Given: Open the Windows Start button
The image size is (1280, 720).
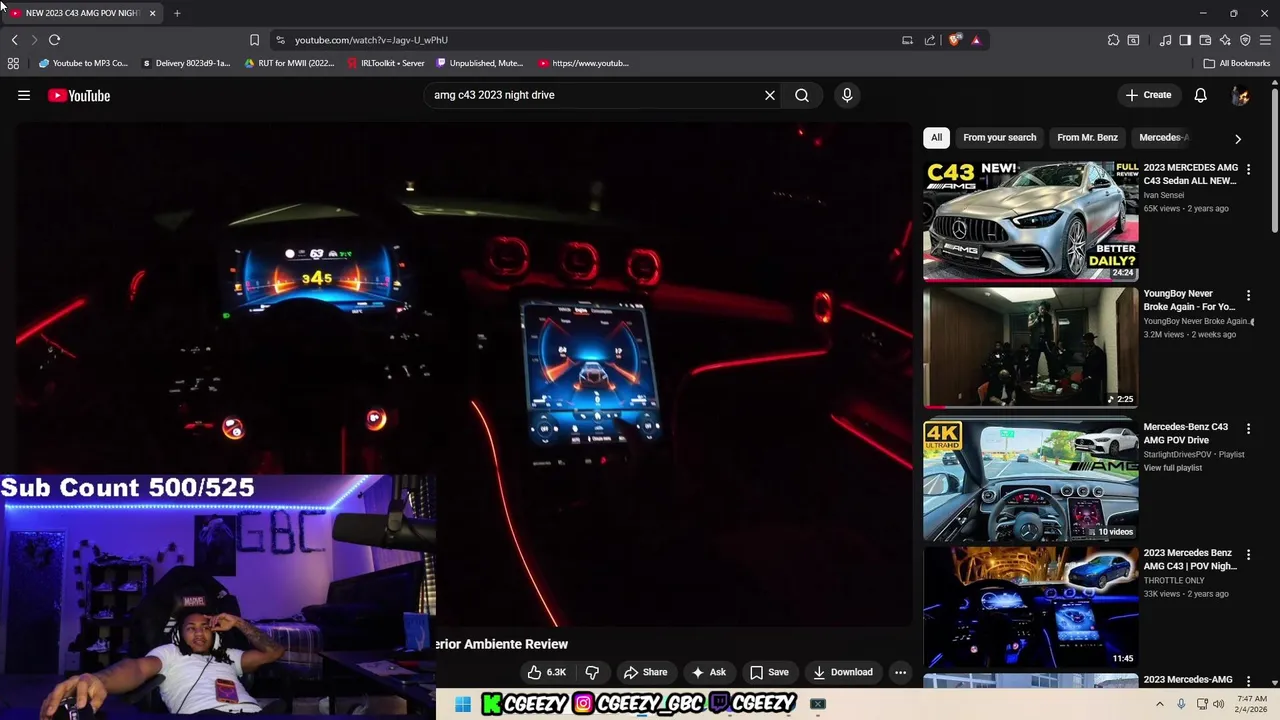Looking at the screenshot, I should point(463,705).
